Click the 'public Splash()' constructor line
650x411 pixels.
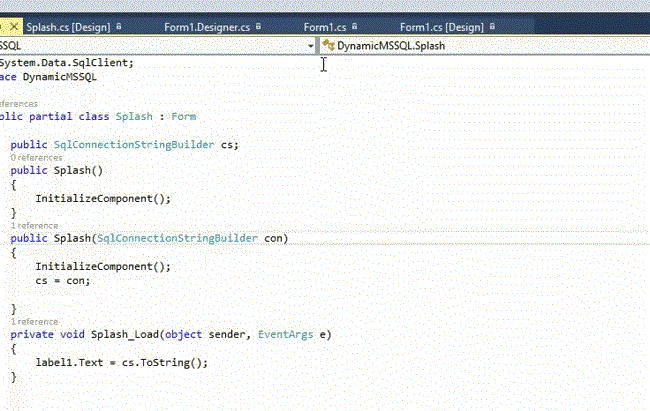pyautogui.click(x=56, y=170)
